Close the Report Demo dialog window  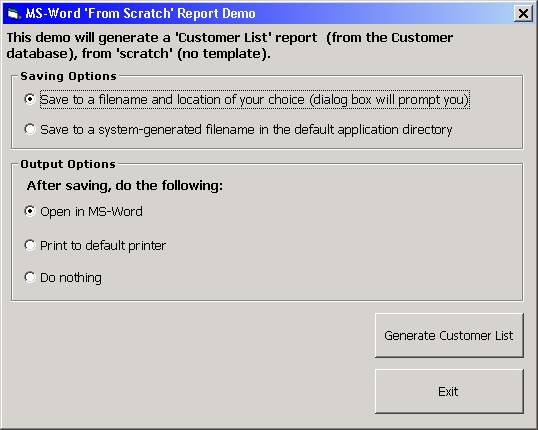click(x=523, y=14)
